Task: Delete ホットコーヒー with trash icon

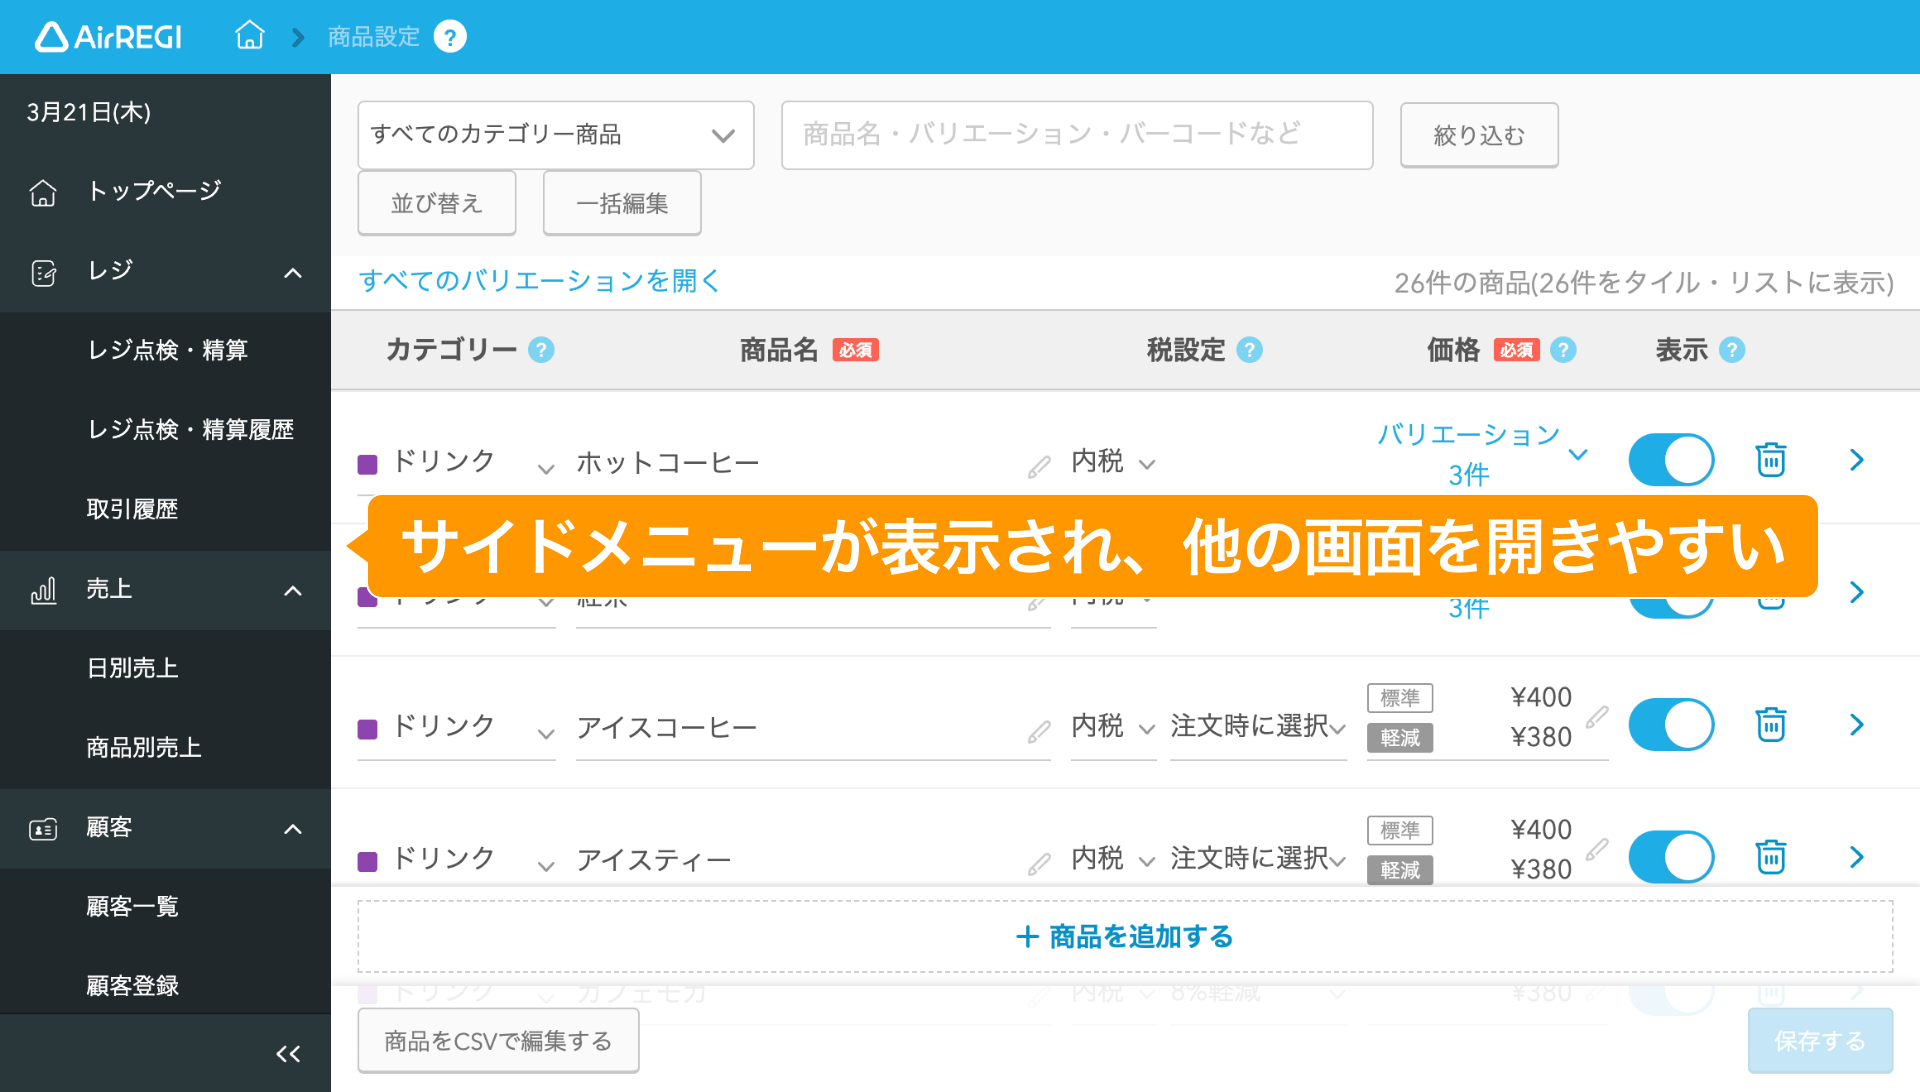Action: [1771, 459]
